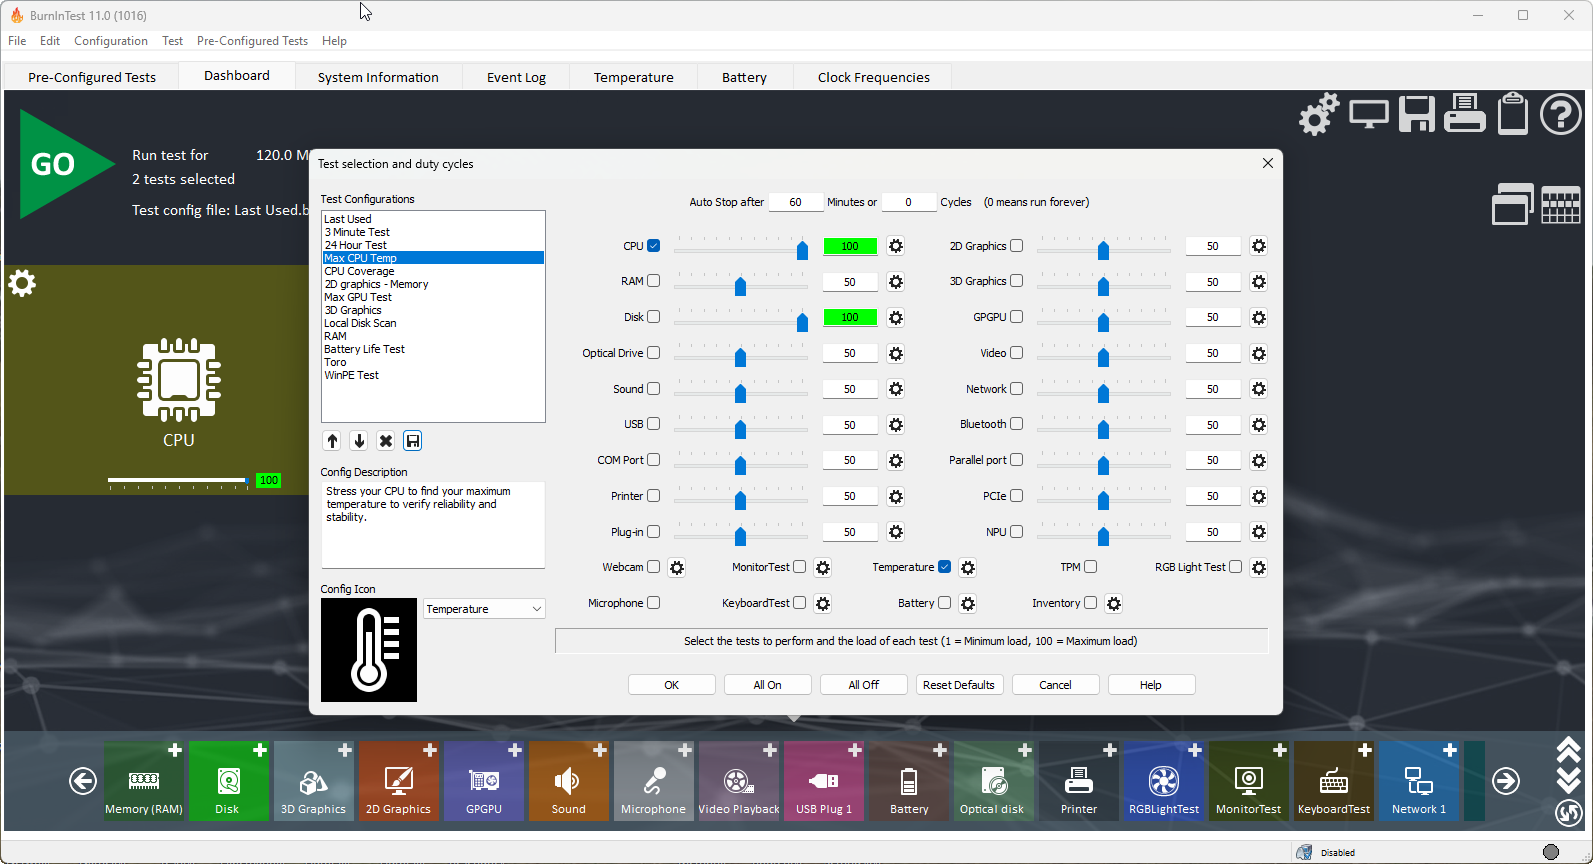Uncheck the CPU test checkbox

point(654,246)
